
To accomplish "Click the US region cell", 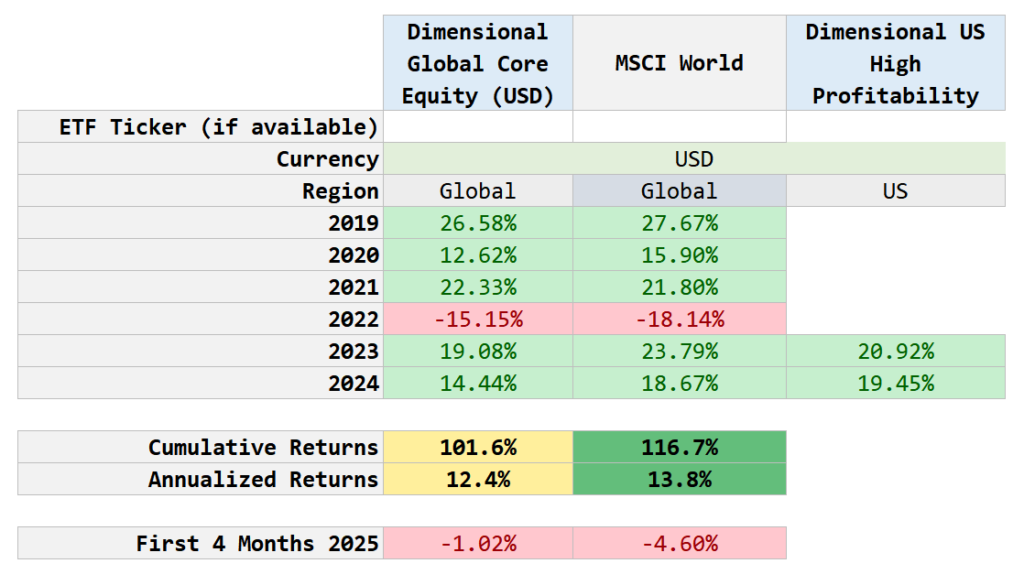I will (x=895, y=191).
